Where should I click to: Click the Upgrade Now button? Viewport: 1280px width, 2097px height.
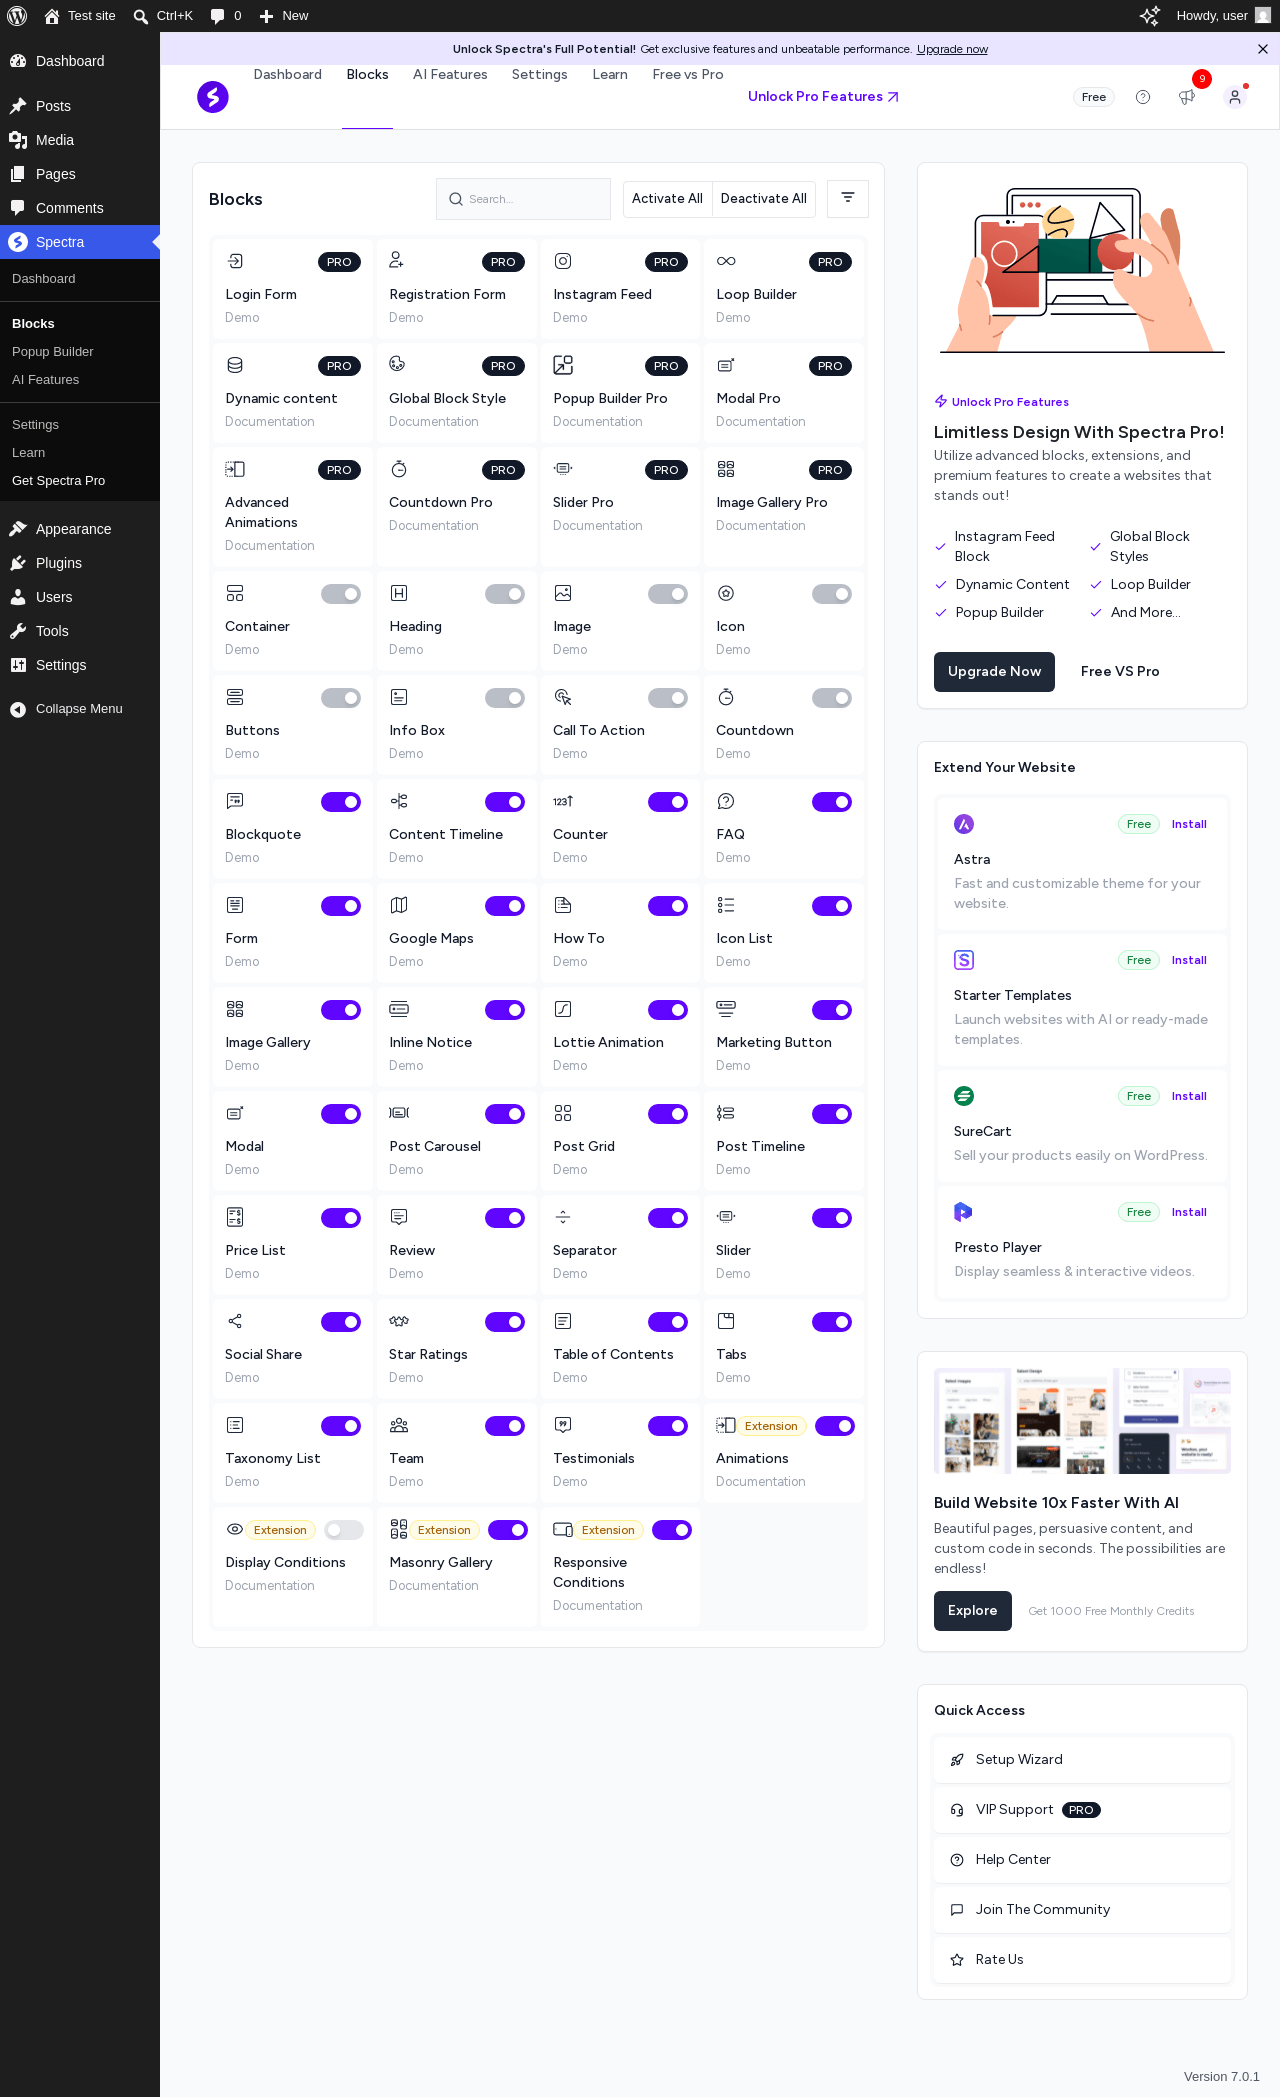[995, 672]
